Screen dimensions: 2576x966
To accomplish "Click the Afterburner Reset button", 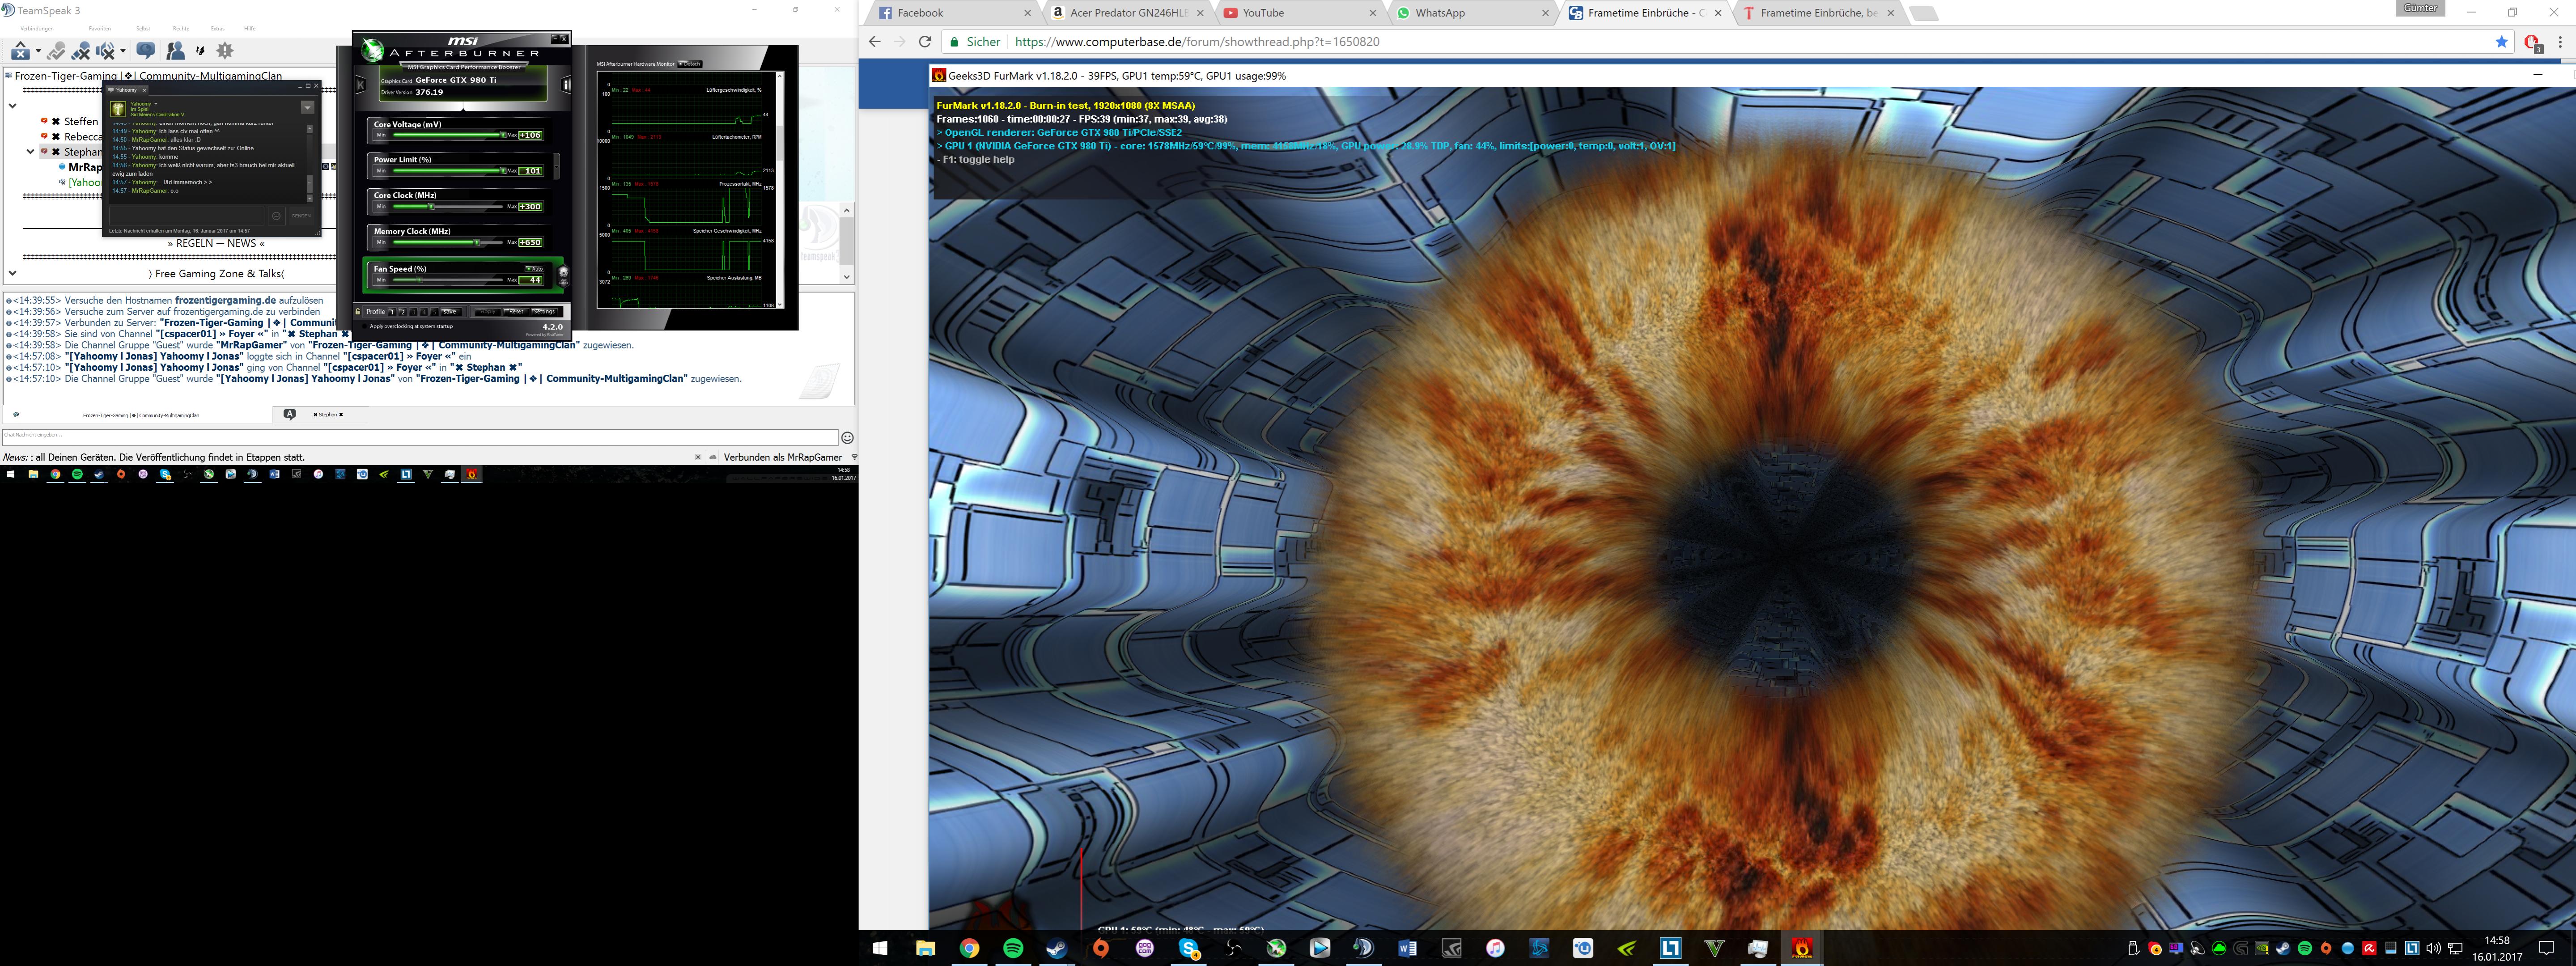I will [516, 312].
